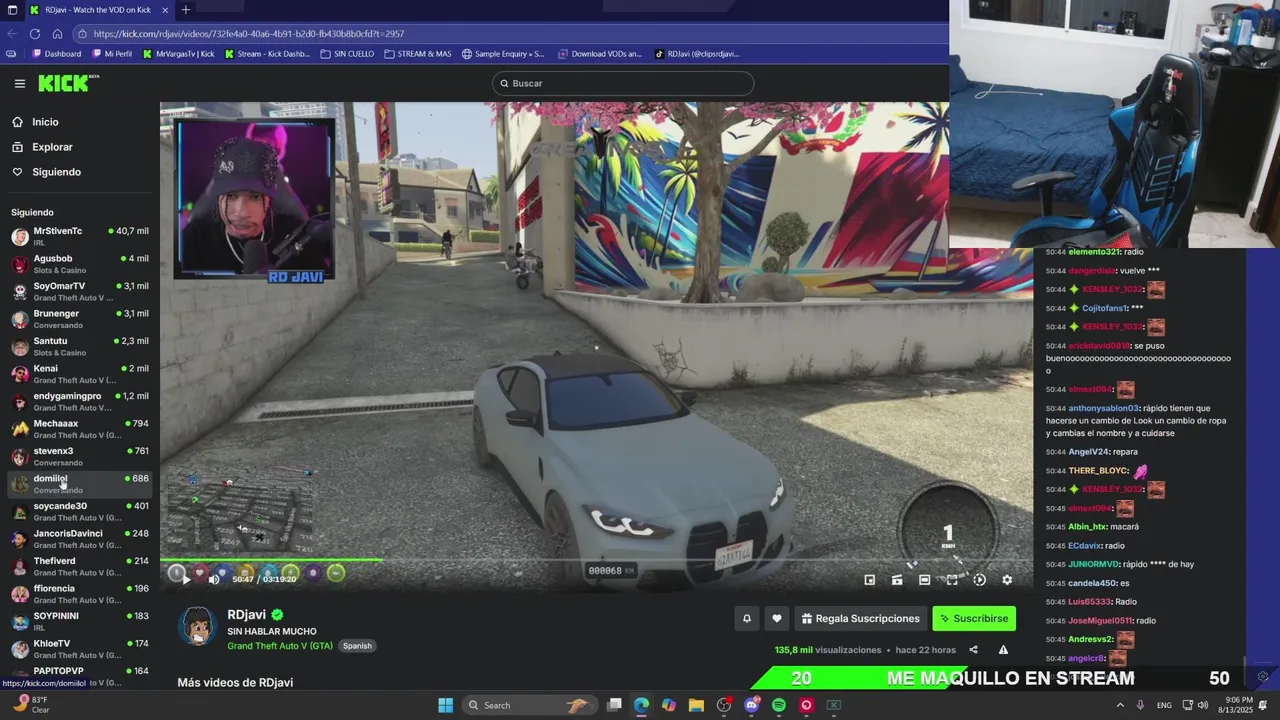
Task: Open Santutu channel in following list
Action: pyautogui.click(x=80, y=346)
